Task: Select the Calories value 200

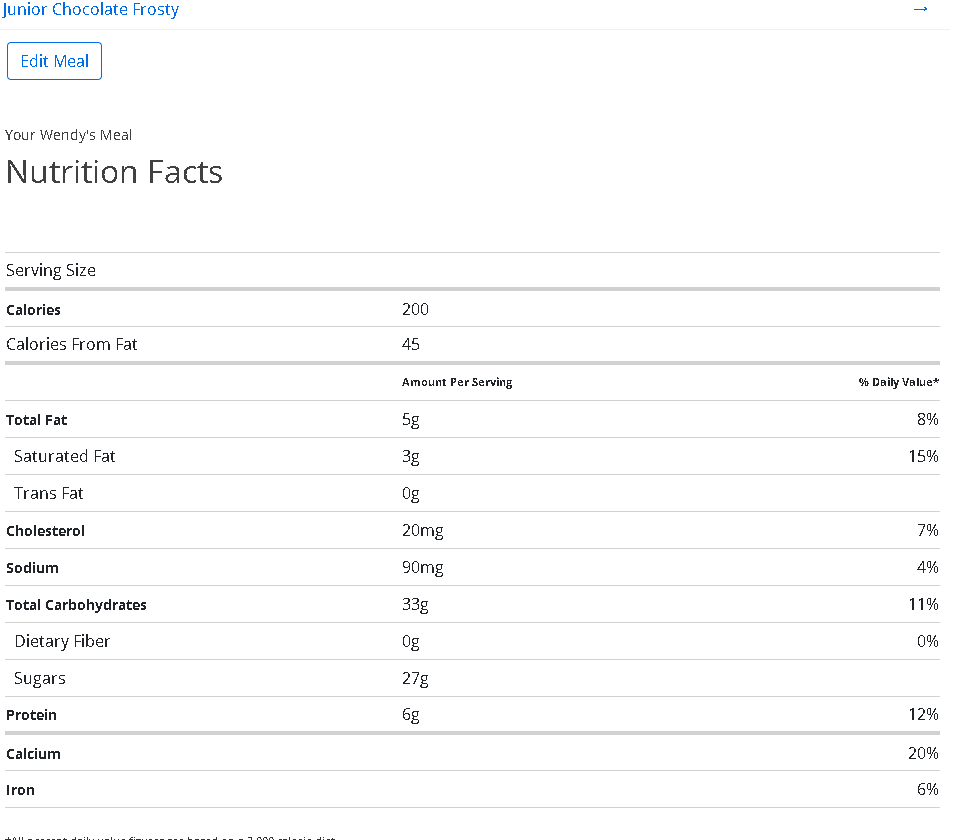Action: coord(415,309)
